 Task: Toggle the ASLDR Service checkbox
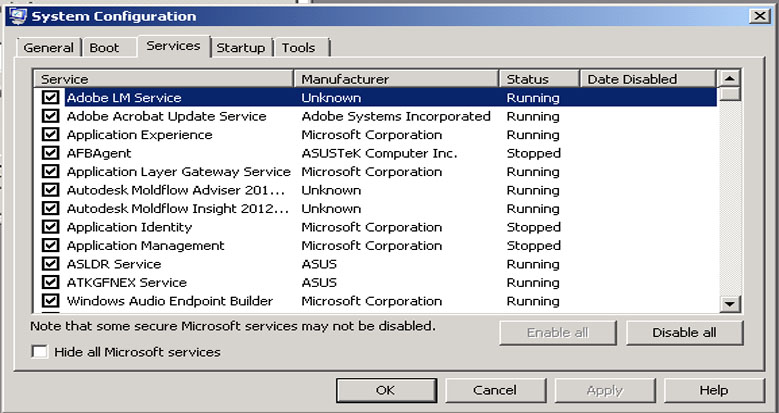pyautogui.click(x=50, y=264)
